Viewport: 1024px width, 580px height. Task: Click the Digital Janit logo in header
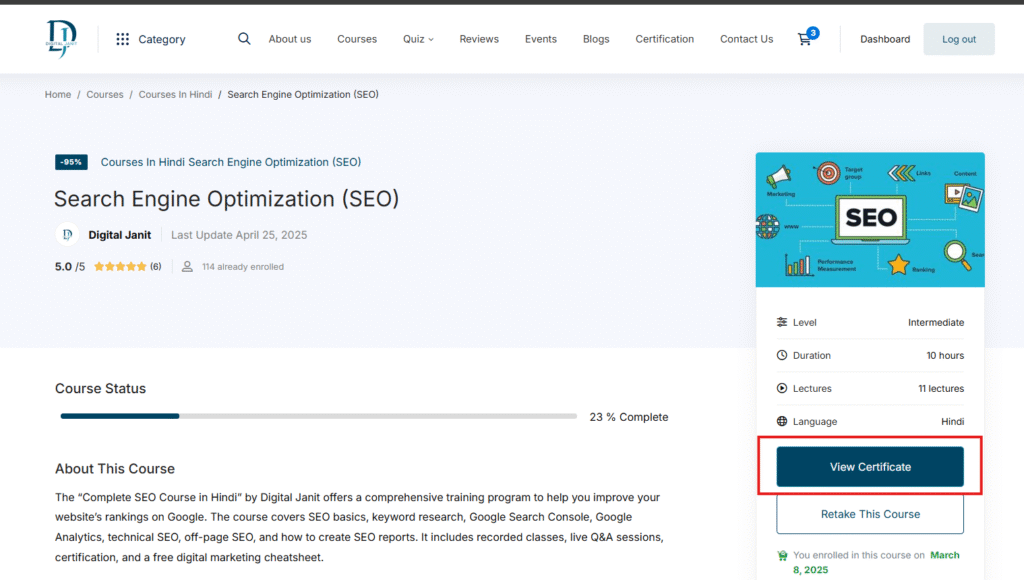coord(61,39)
